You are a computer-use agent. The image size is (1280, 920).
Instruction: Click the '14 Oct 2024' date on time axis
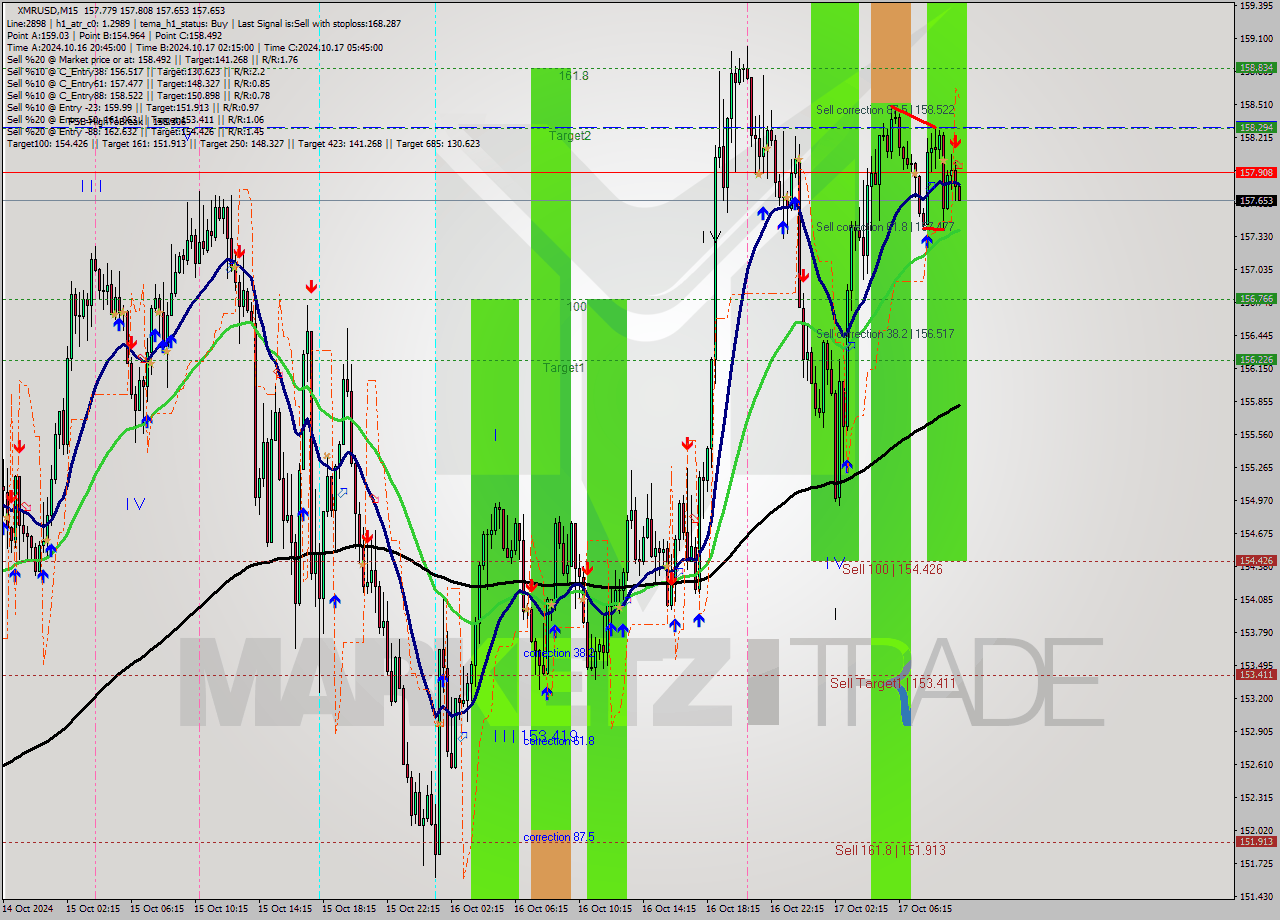tap(27, 909)
